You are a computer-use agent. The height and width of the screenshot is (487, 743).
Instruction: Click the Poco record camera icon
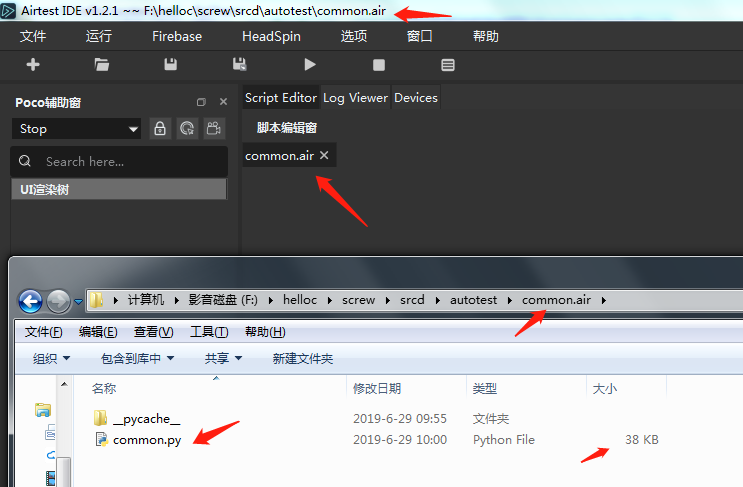point(214,128)
